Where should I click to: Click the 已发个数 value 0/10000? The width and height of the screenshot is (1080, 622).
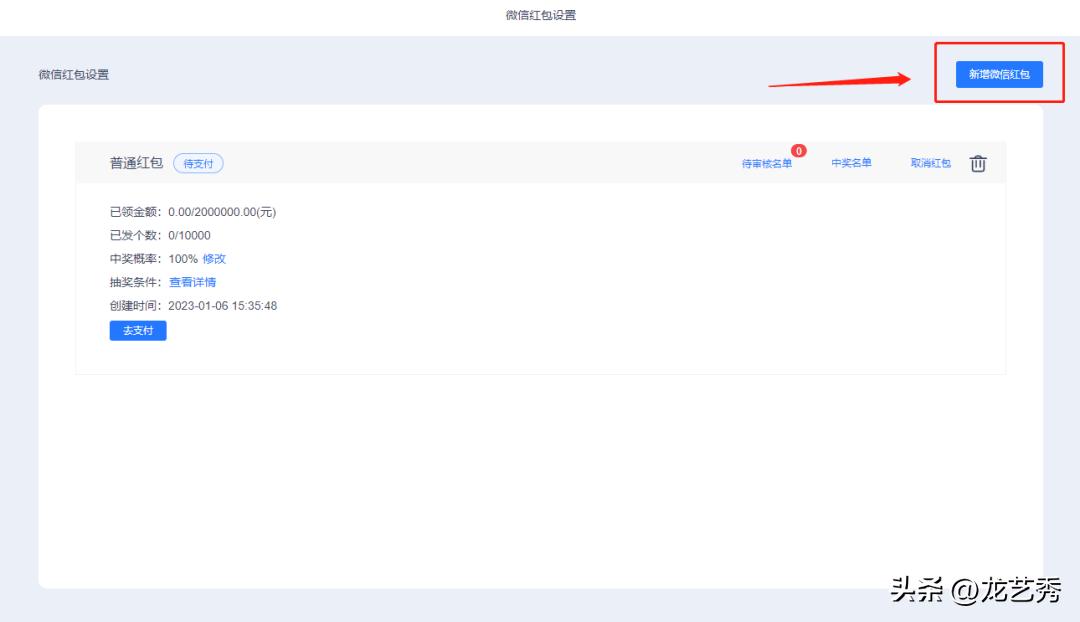click(x=189, y=236)
